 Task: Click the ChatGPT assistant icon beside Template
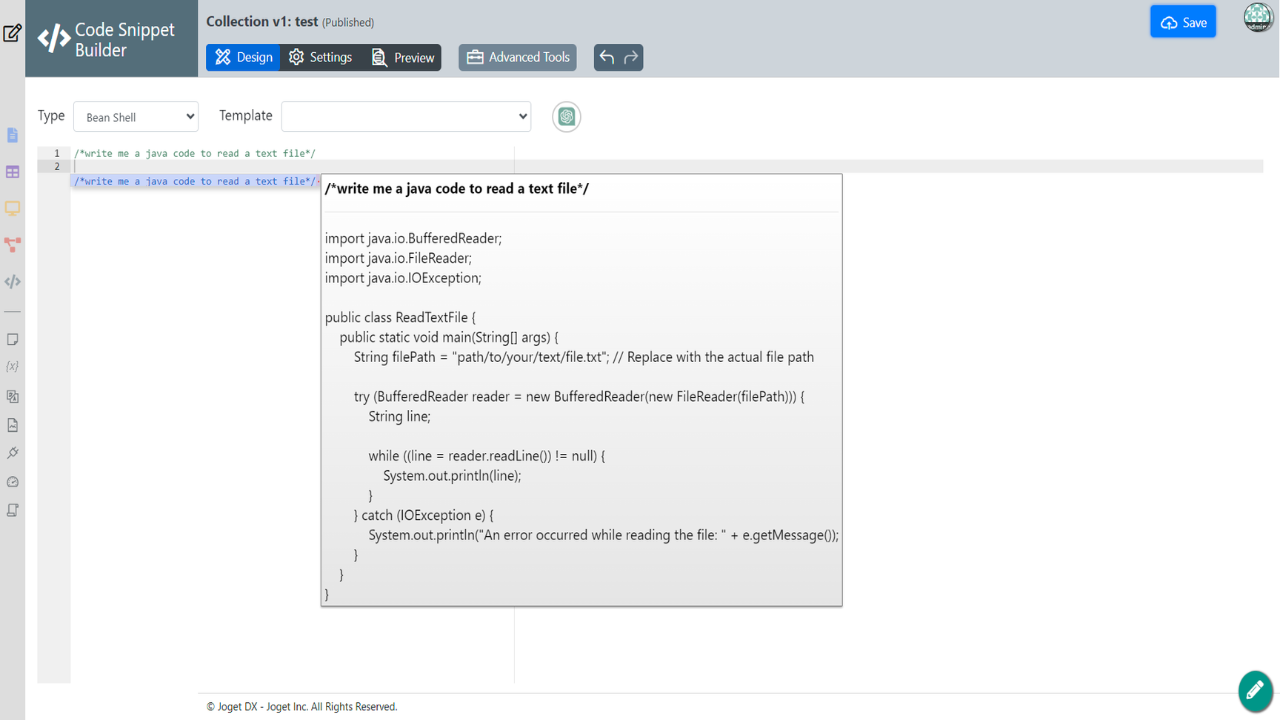click(567, 117)
